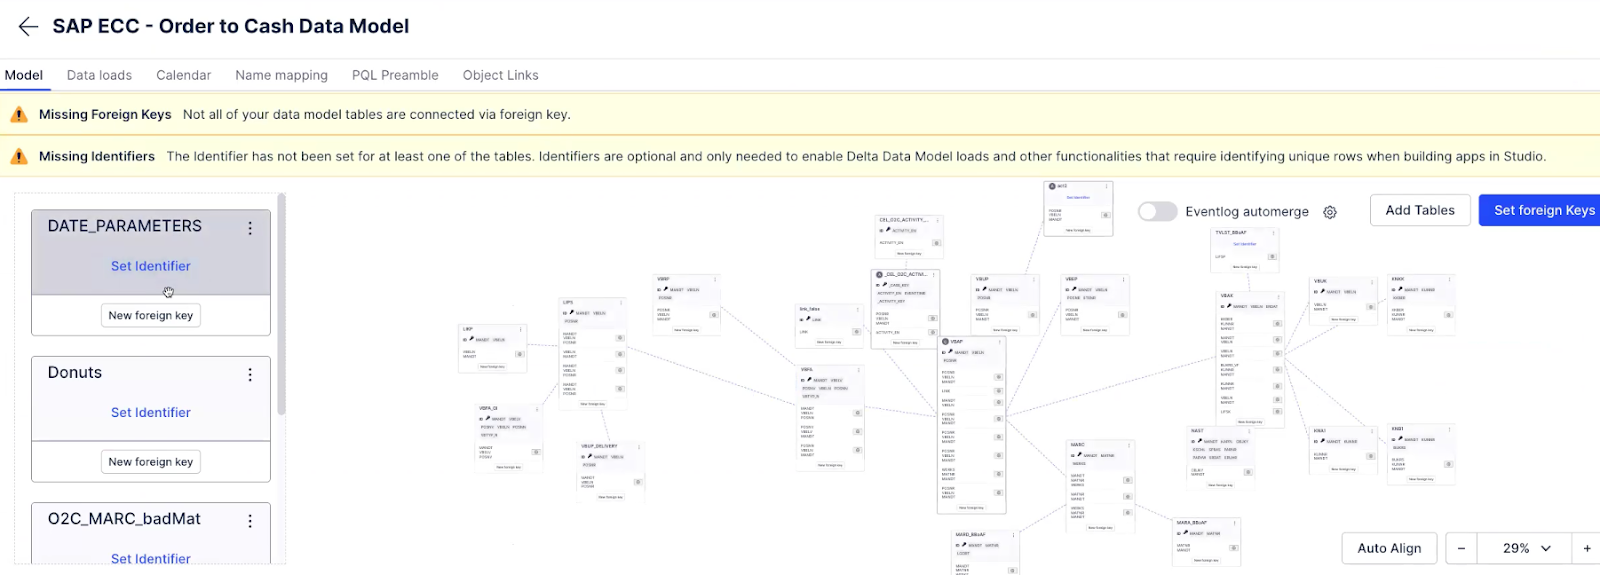Image resolution: width=1600 pixels, height=575 pixels.
Task: Click gear beside LINK row in link_false node
Action: 856,332
